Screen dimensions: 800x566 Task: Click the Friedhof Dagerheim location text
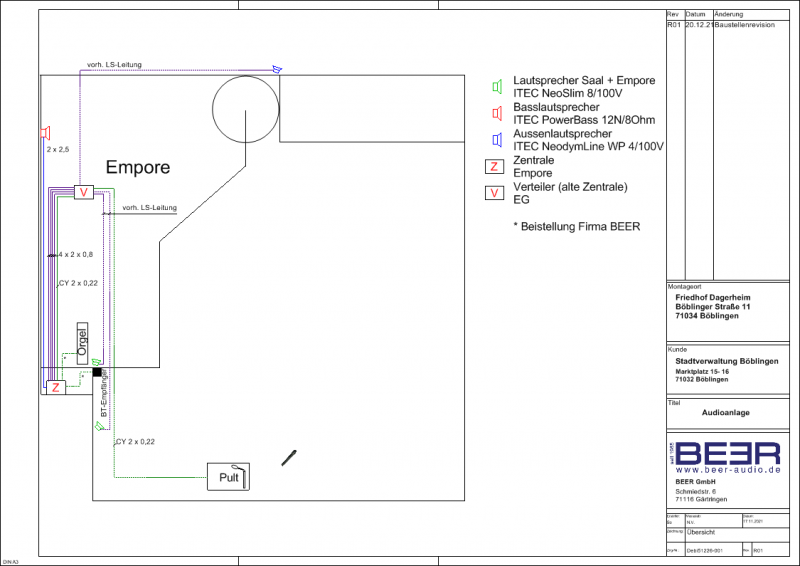click(x=713, y=298)
